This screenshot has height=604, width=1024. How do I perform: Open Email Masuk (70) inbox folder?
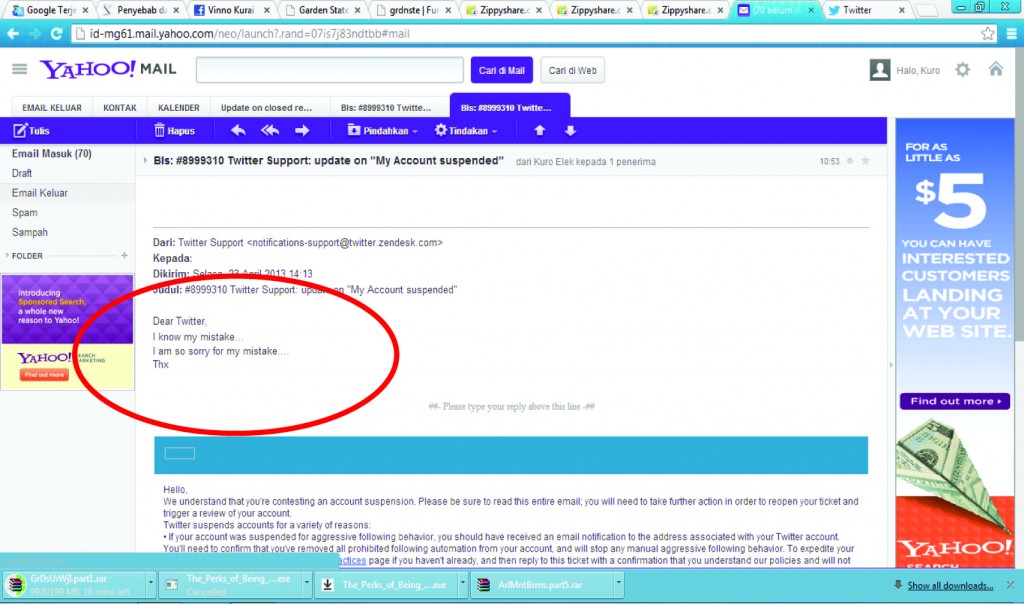52,153
